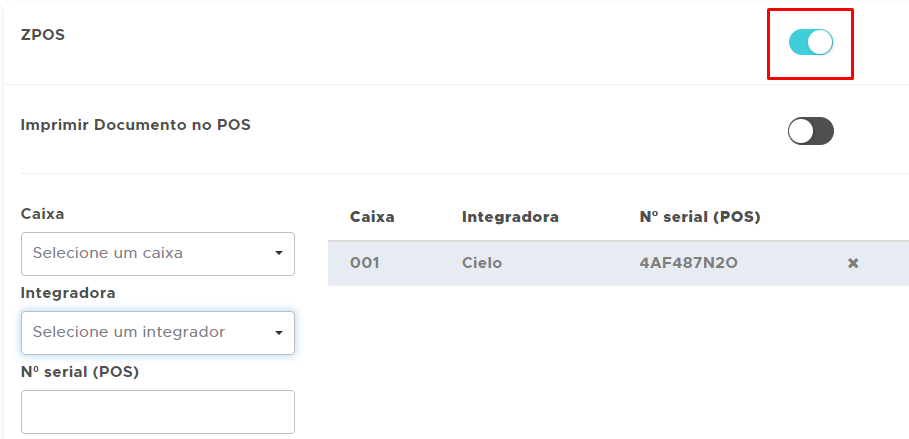Disable the ZPOS toggle switch
The width and height of the screenshot is (909, 439).
810,42
